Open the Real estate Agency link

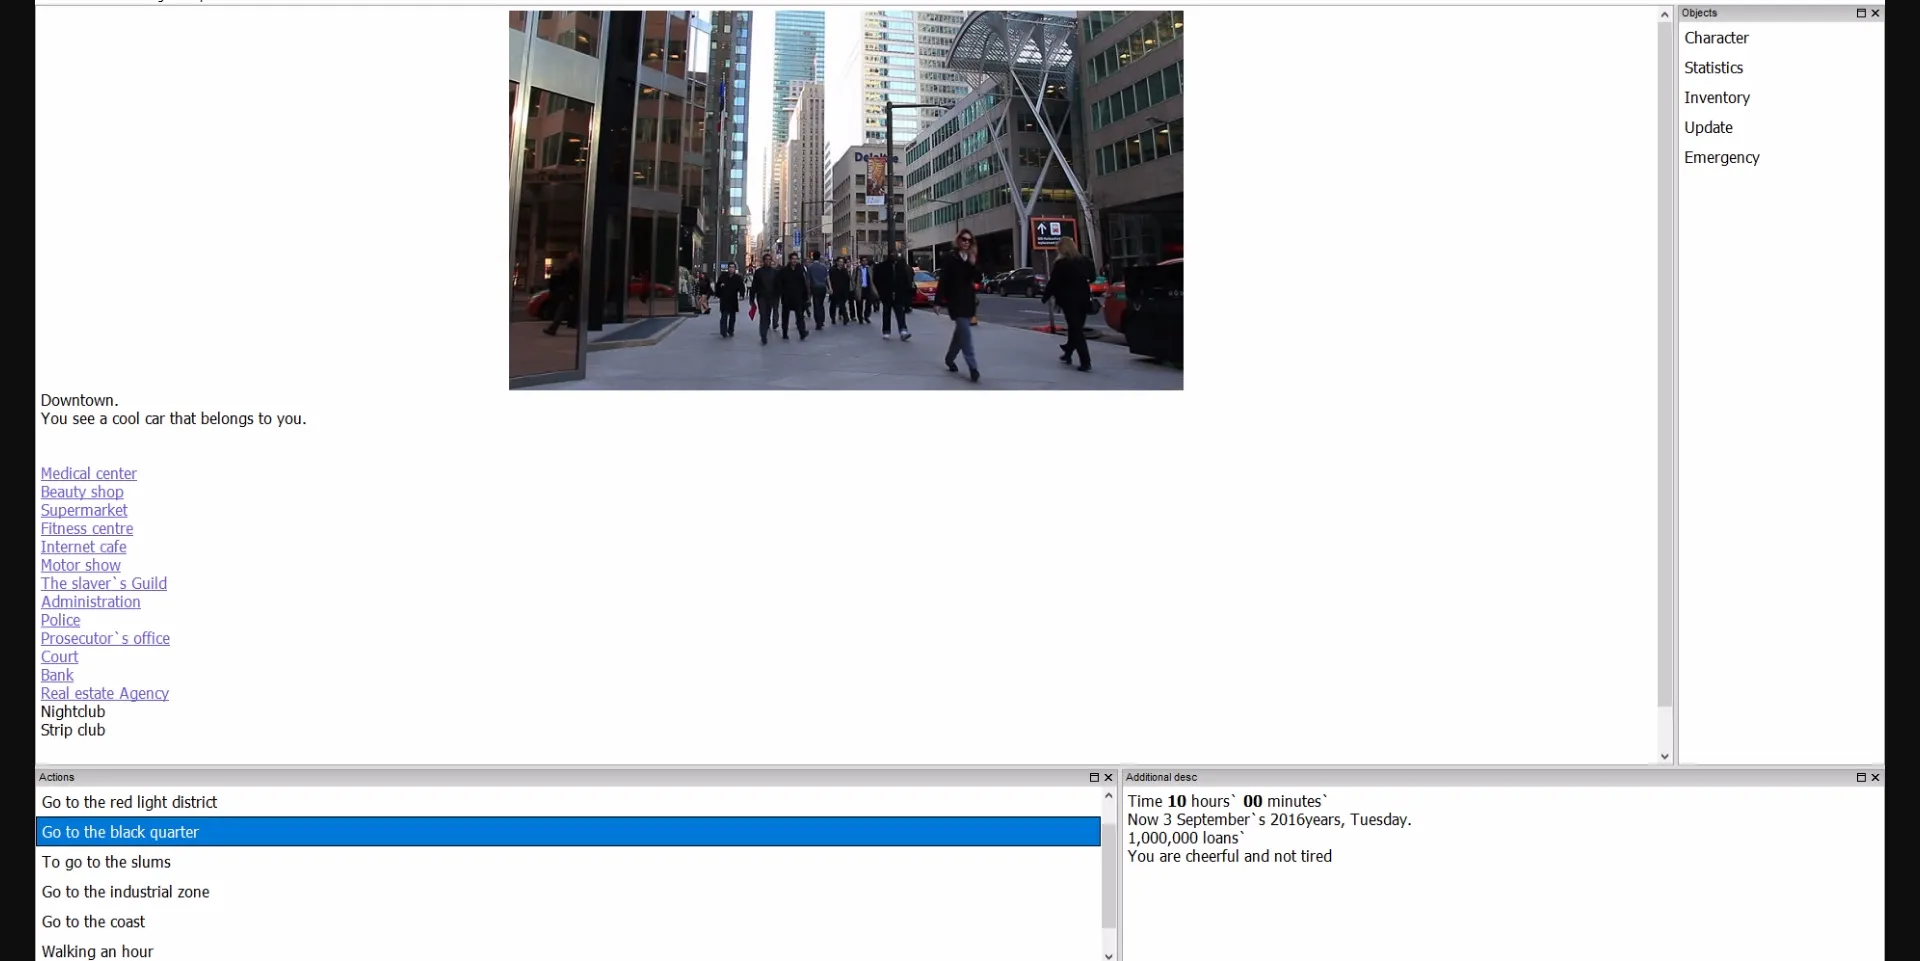pos(105,694)
